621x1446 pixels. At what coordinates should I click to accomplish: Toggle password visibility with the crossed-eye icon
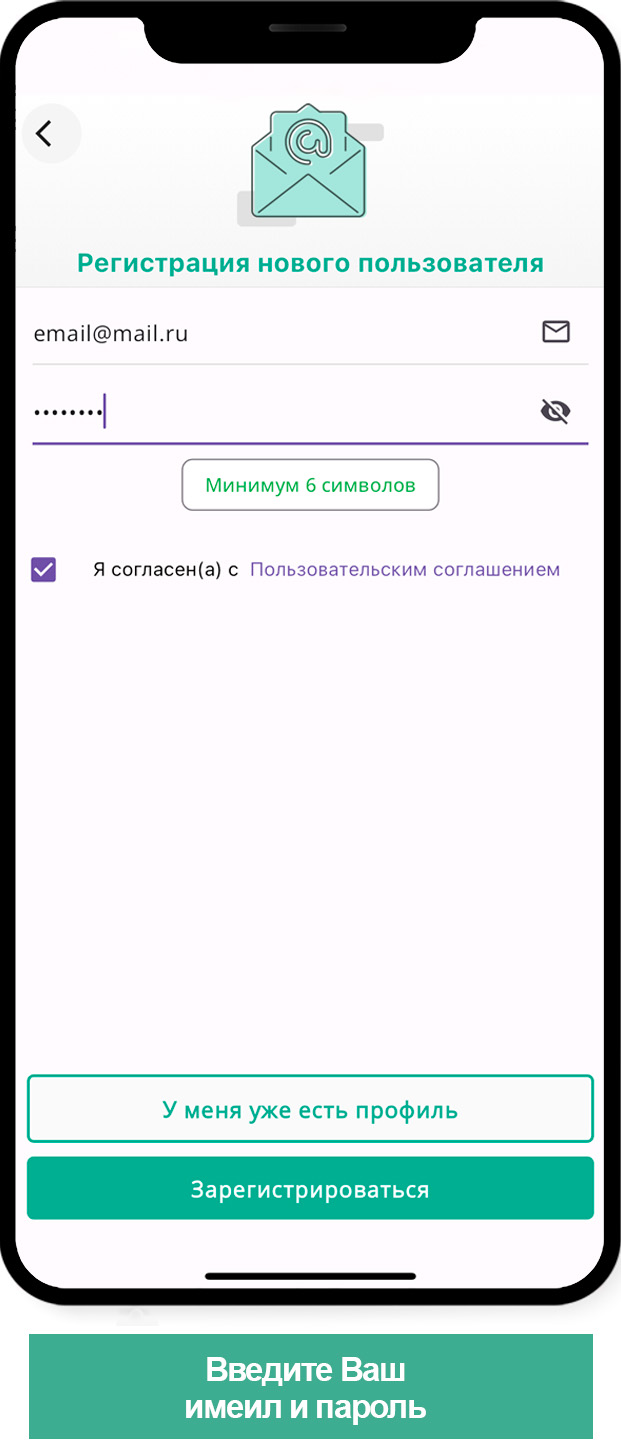pos(555,411)
